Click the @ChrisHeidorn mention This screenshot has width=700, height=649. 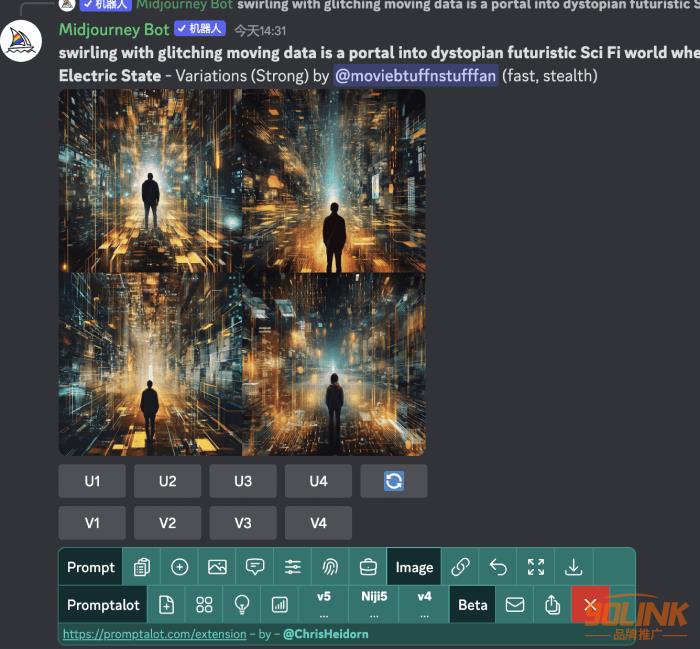coord(325,634)
